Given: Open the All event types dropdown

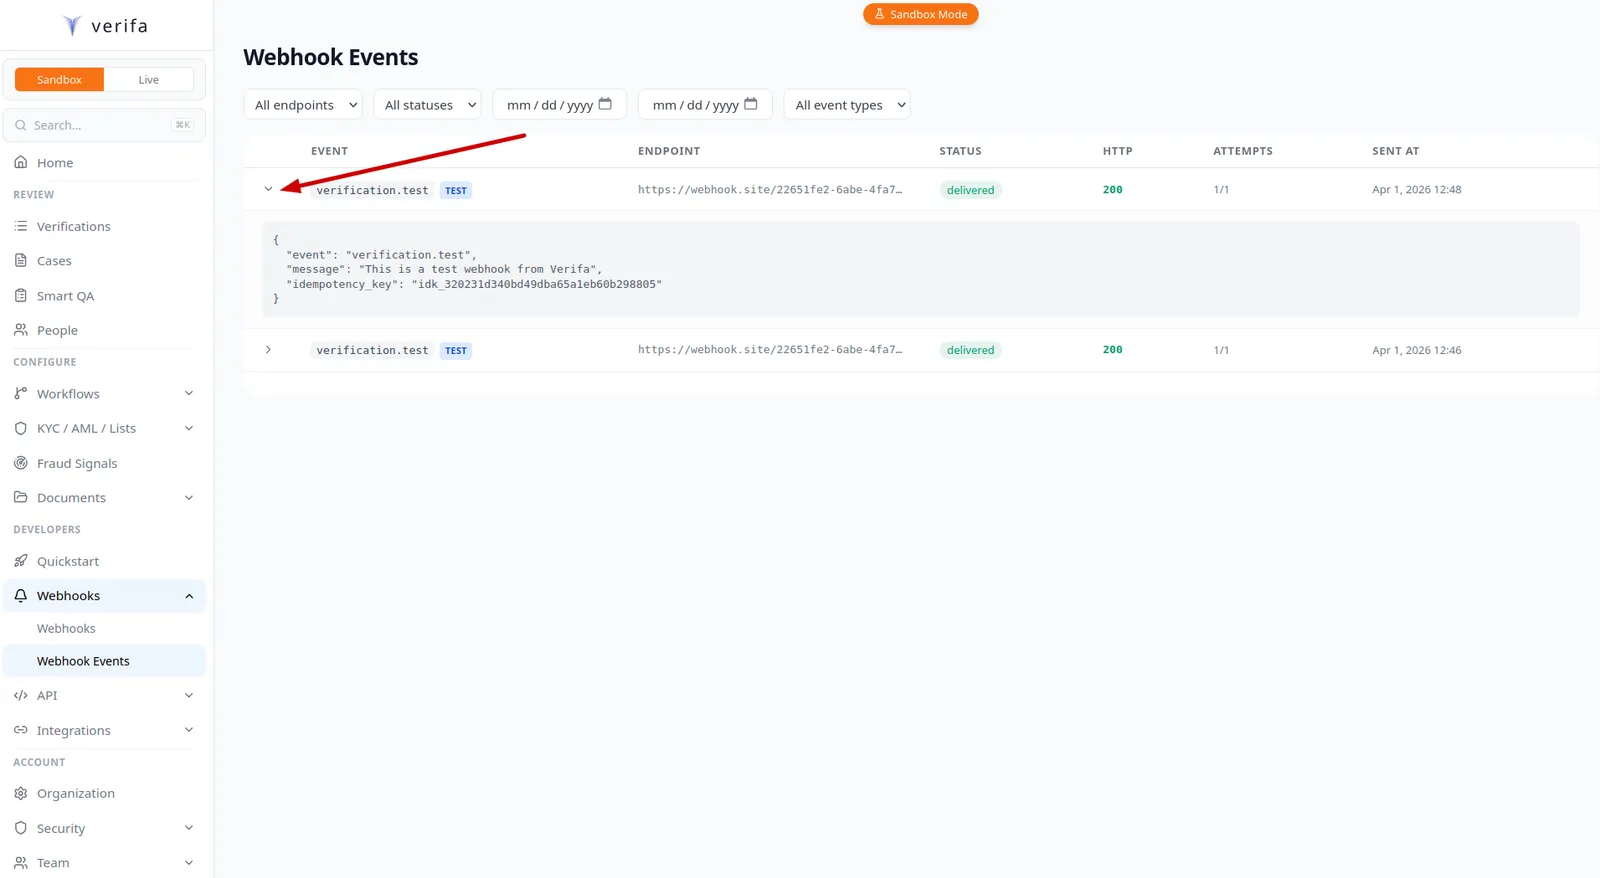Looking at the screenshot, I should coord(847,104).
